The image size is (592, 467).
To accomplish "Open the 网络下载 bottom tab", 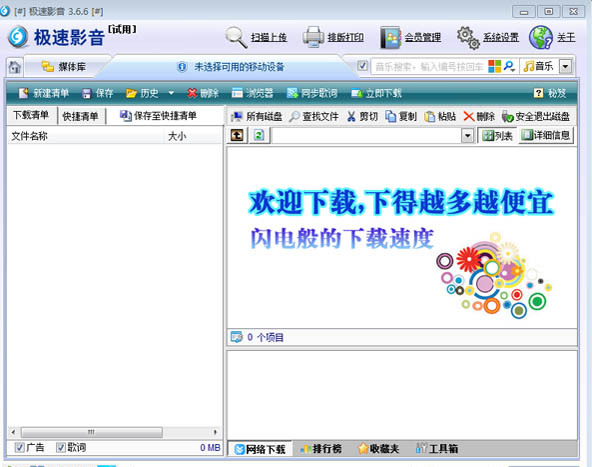I will click(x=260, y=449).
